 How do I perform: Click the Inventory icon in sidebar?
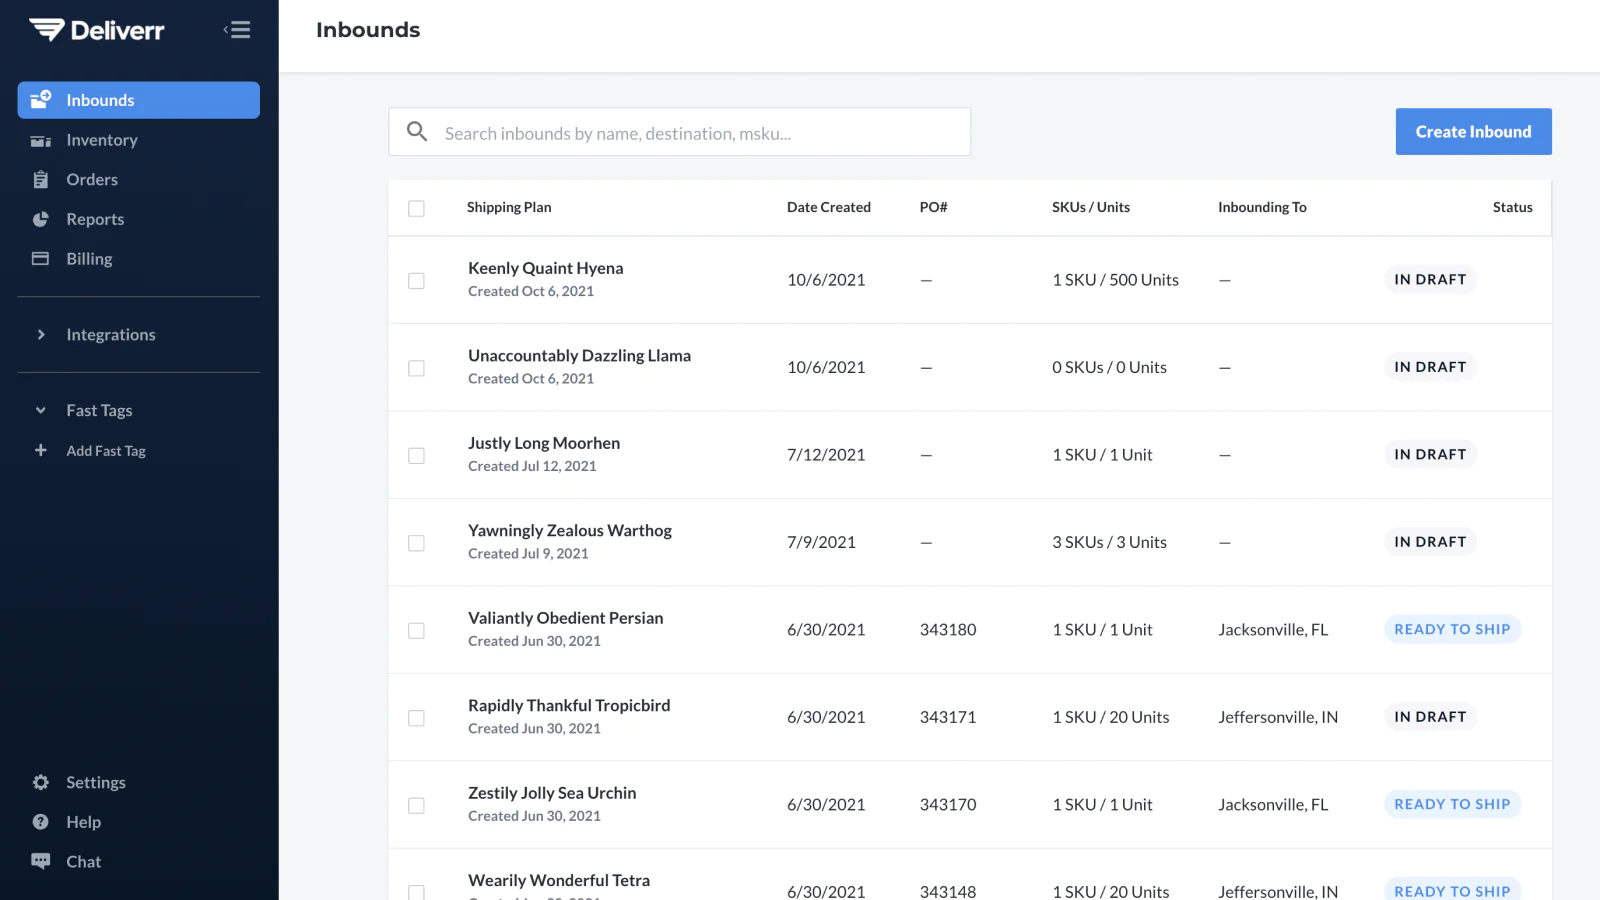41,141
